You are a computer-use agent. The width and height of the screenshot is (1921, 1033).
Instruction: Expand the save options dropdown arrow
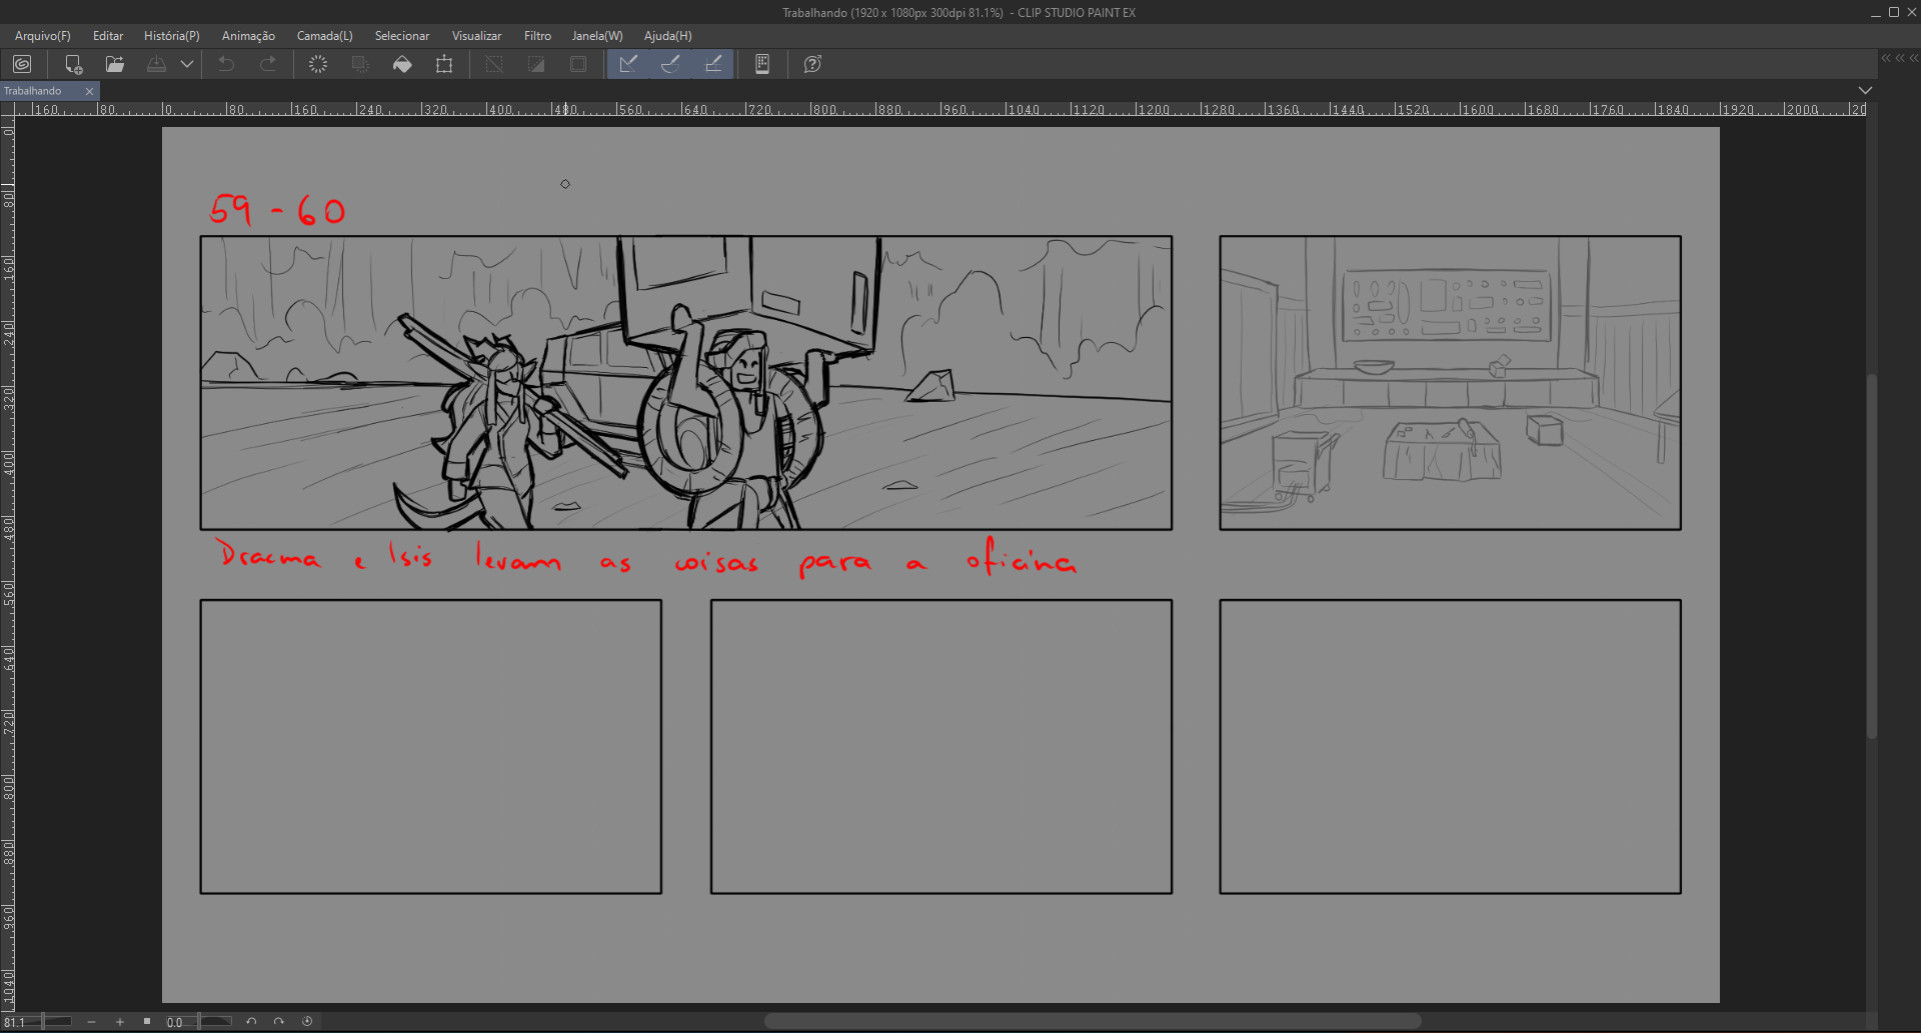(187, 64)
